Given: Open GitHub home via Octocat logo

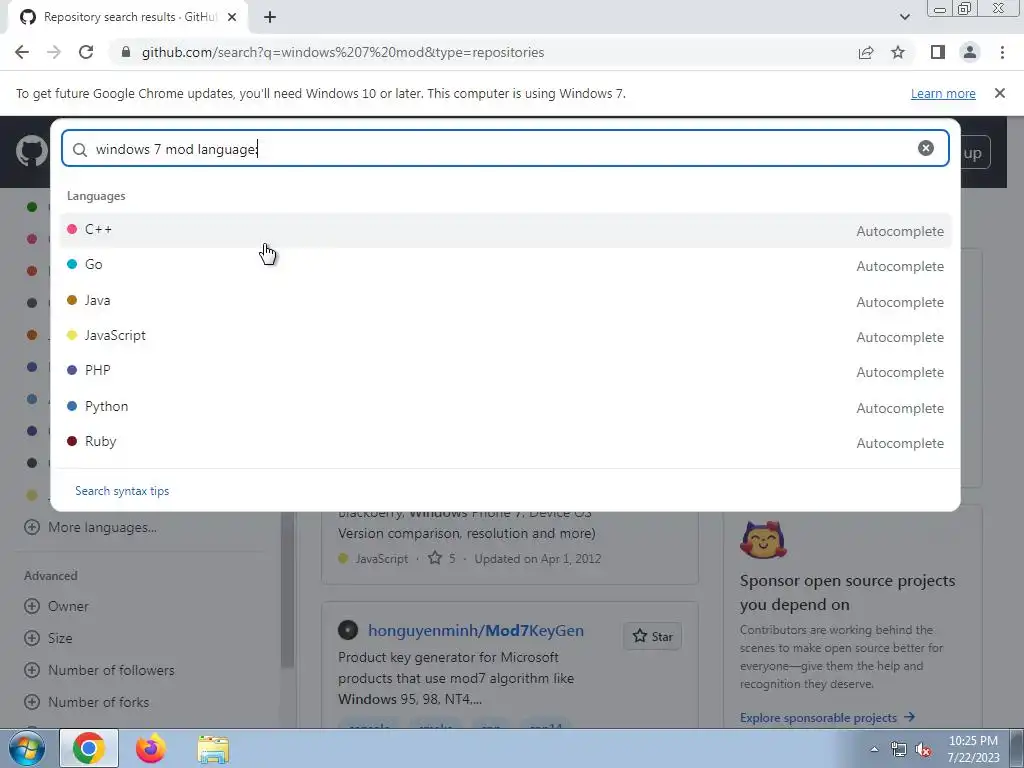Looking at the screenshot, I should tap(31, 152).
